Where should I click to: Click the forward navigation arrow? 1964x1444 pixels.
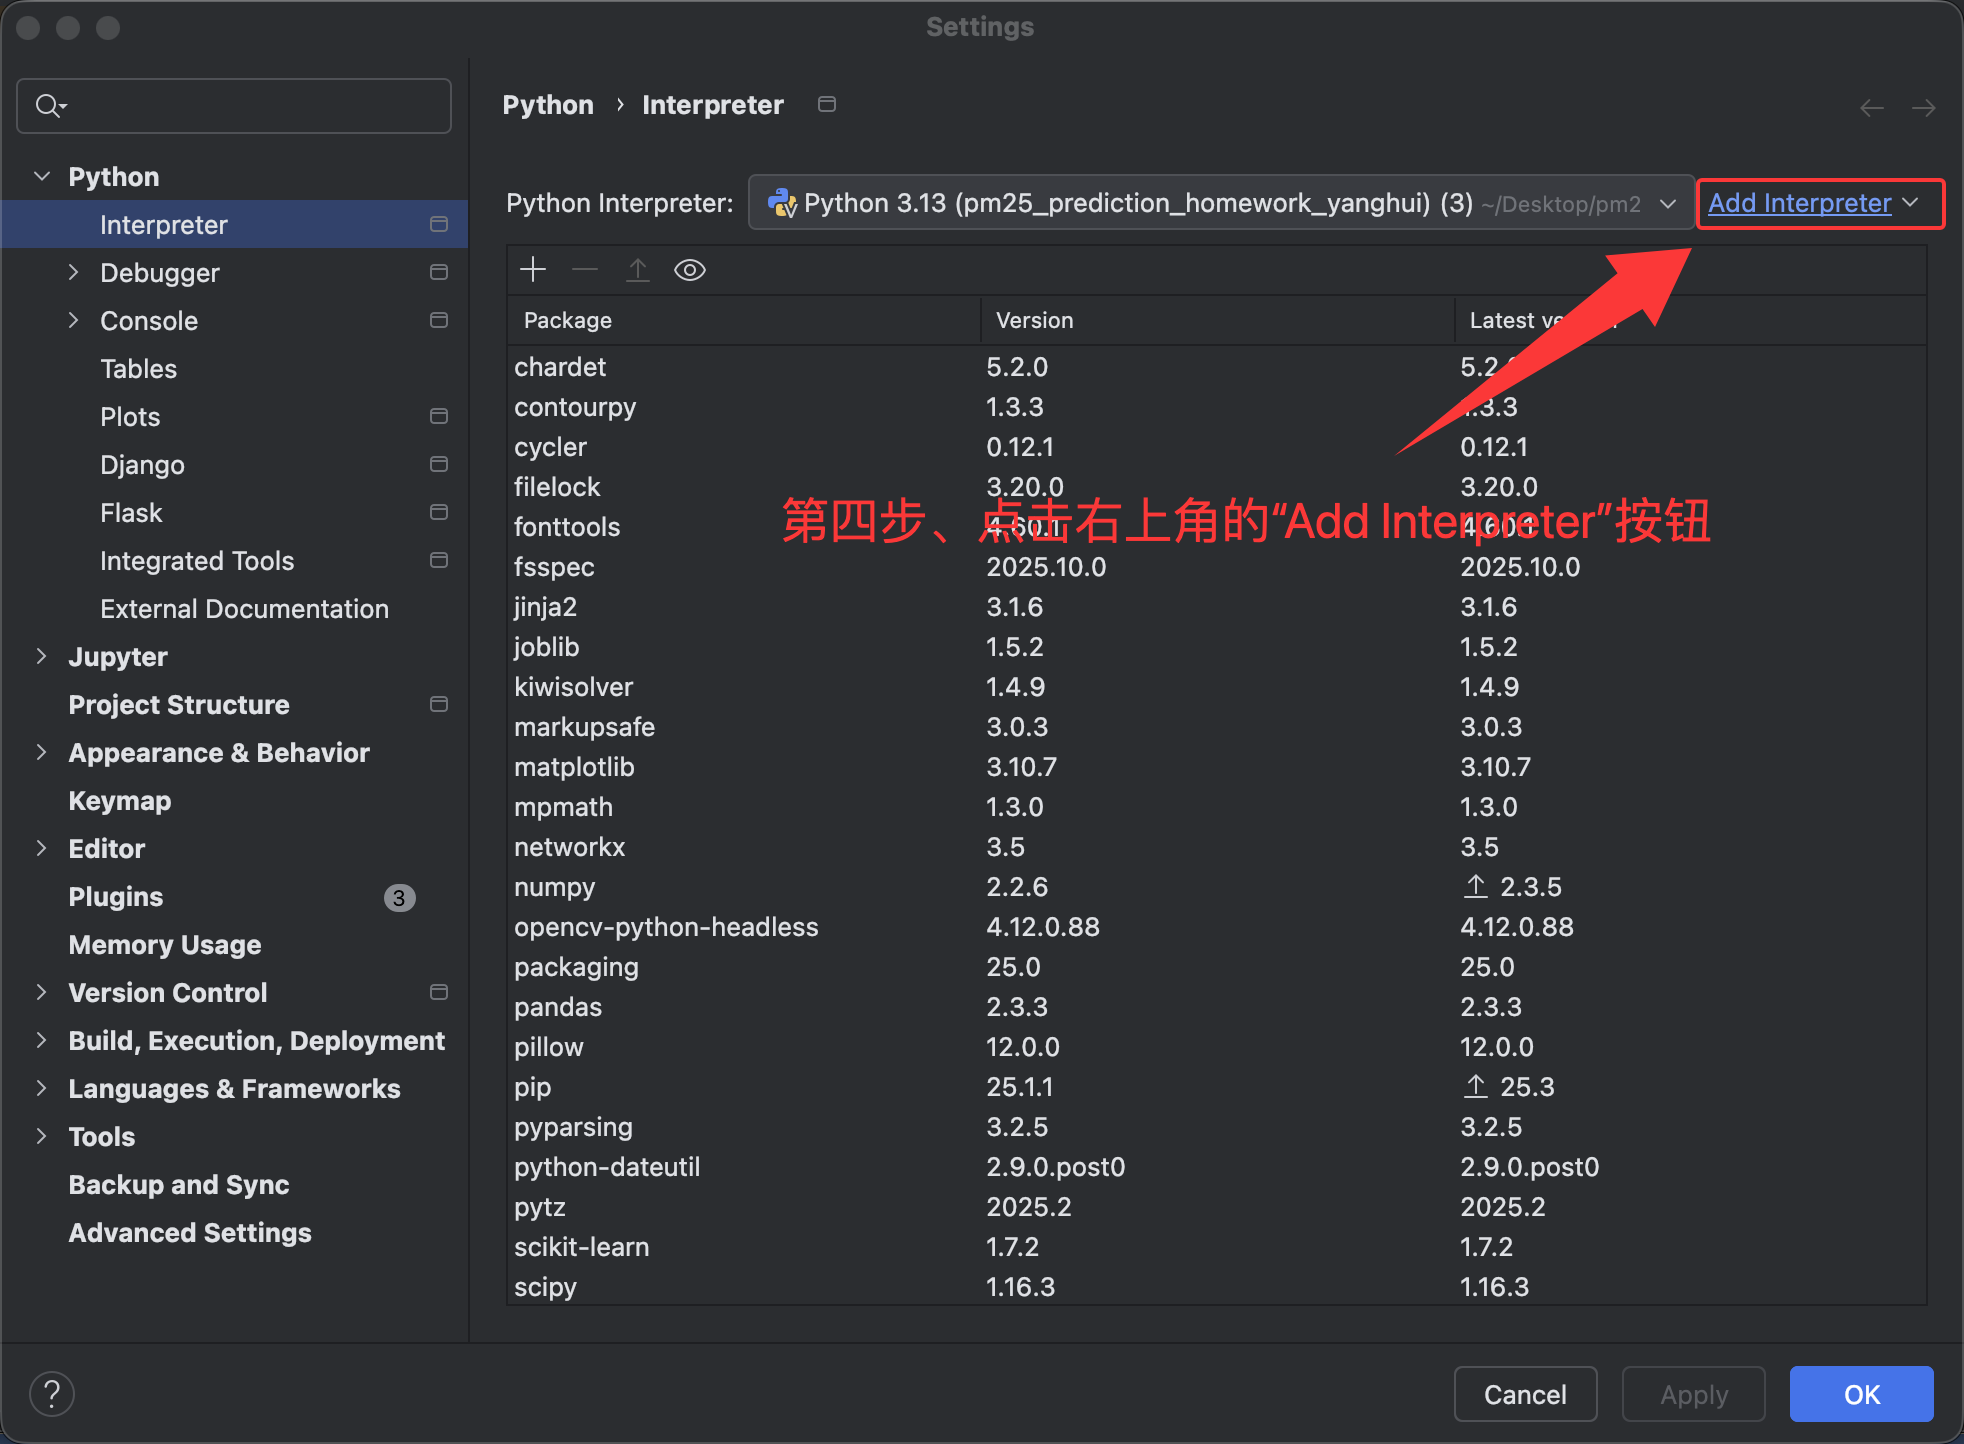pos(1923,108)
